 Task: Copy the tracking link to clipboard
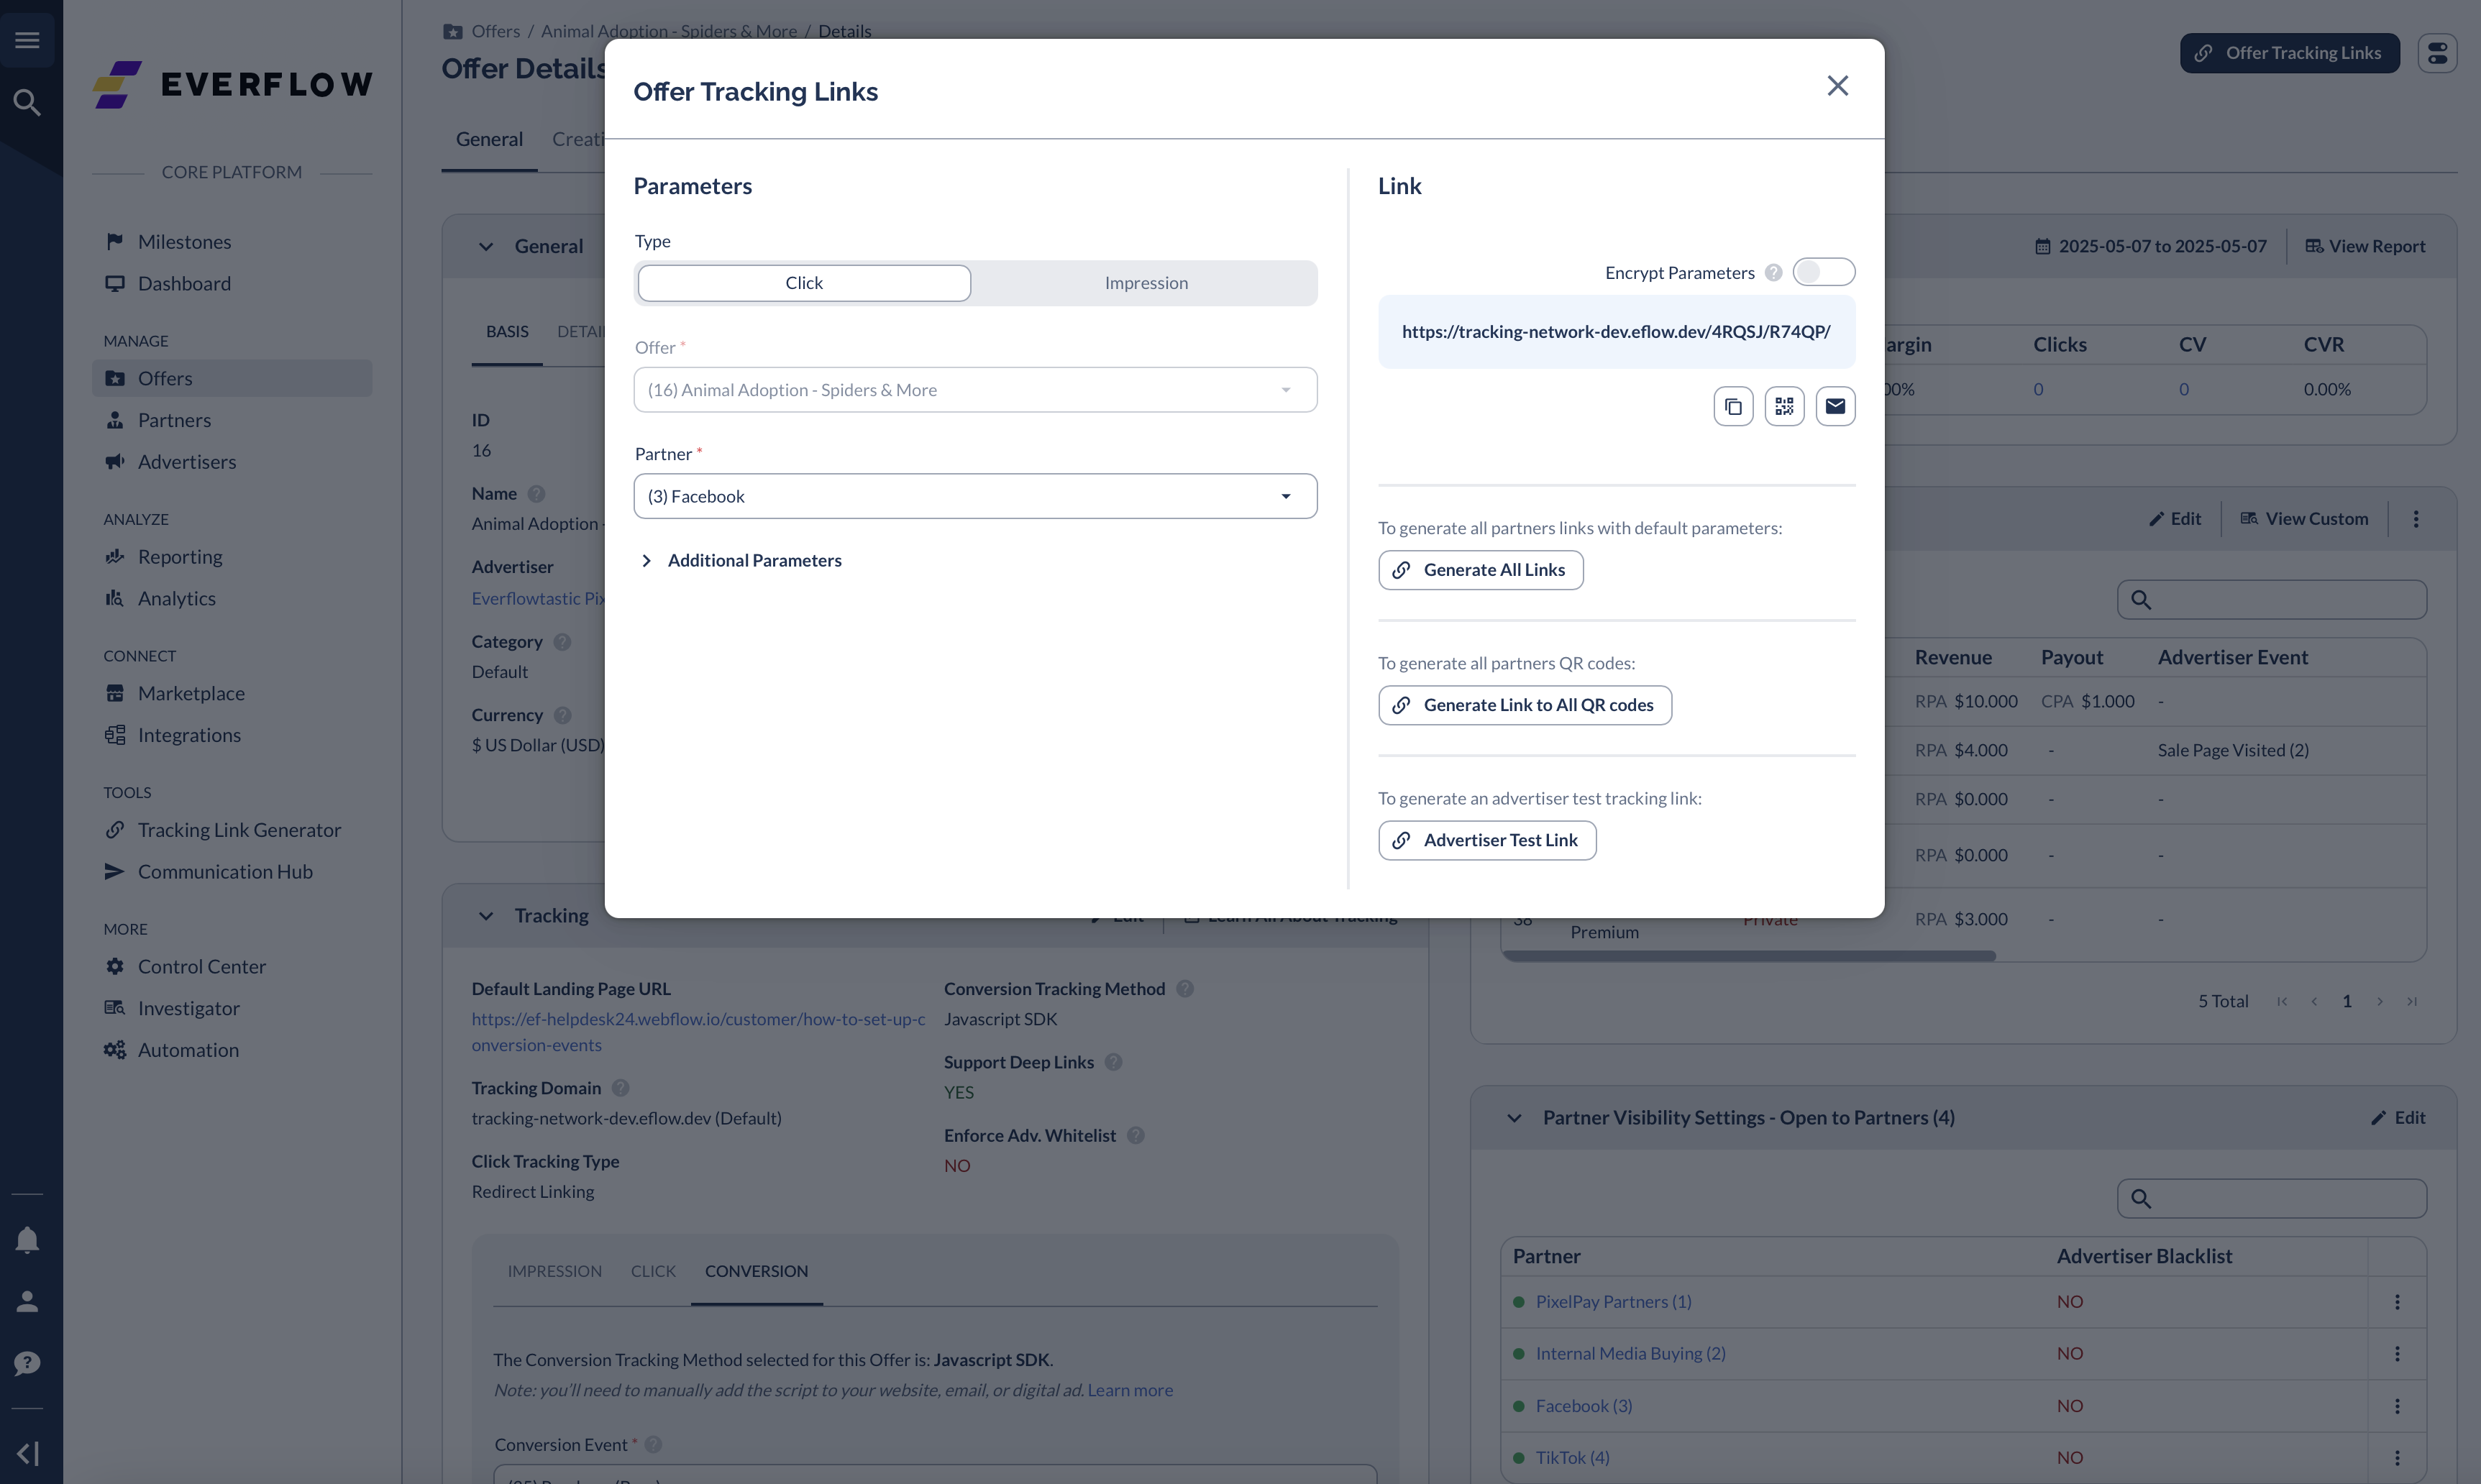click(x=1733, y=406)
